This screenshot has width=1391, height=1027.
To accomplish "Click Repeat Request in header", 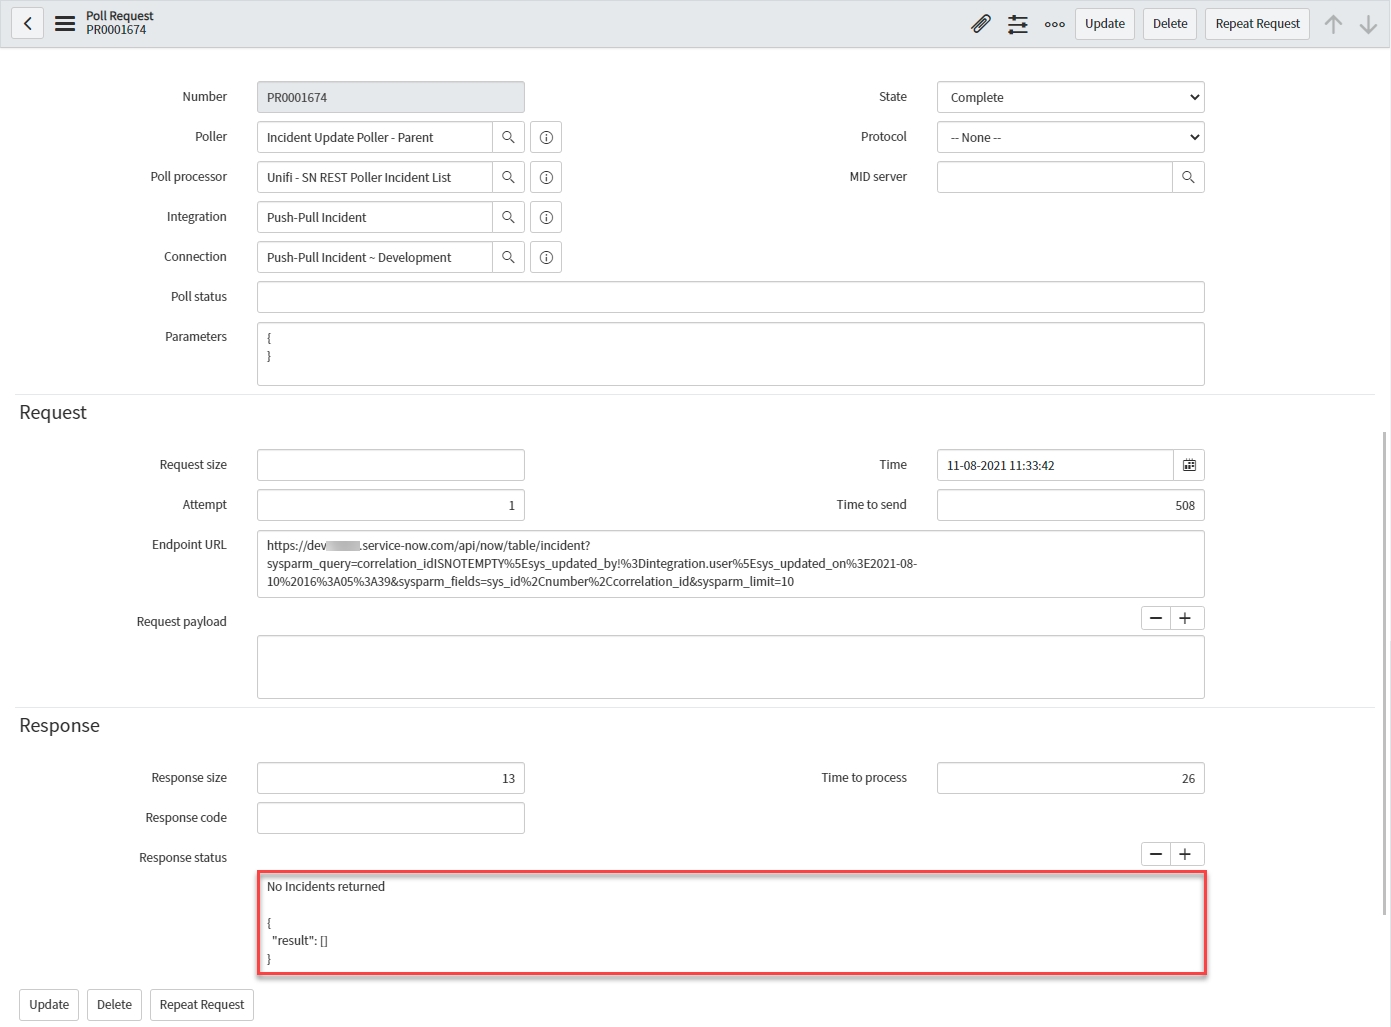I will click(1257, 24).
